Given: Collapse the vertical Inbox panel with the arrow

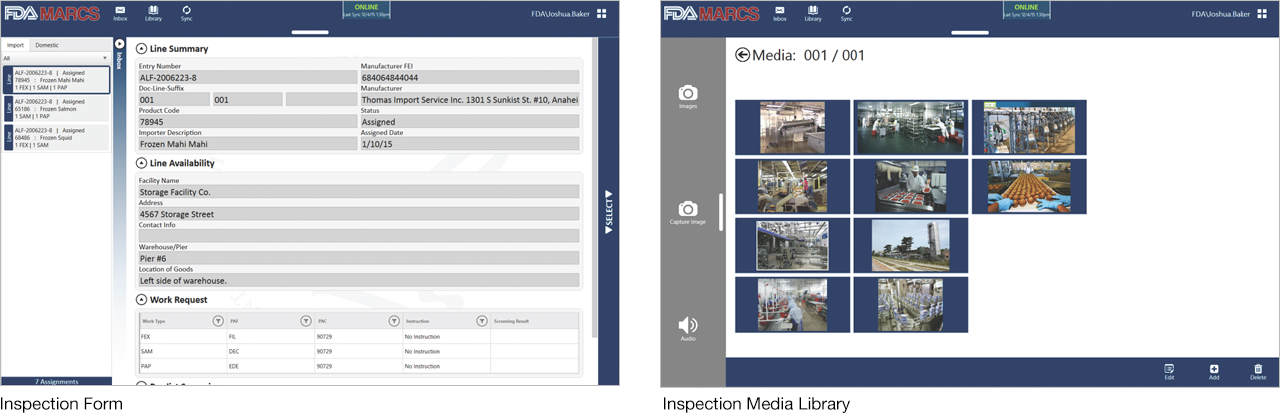Looking at the screenshot, I should (x=119, y=44).
